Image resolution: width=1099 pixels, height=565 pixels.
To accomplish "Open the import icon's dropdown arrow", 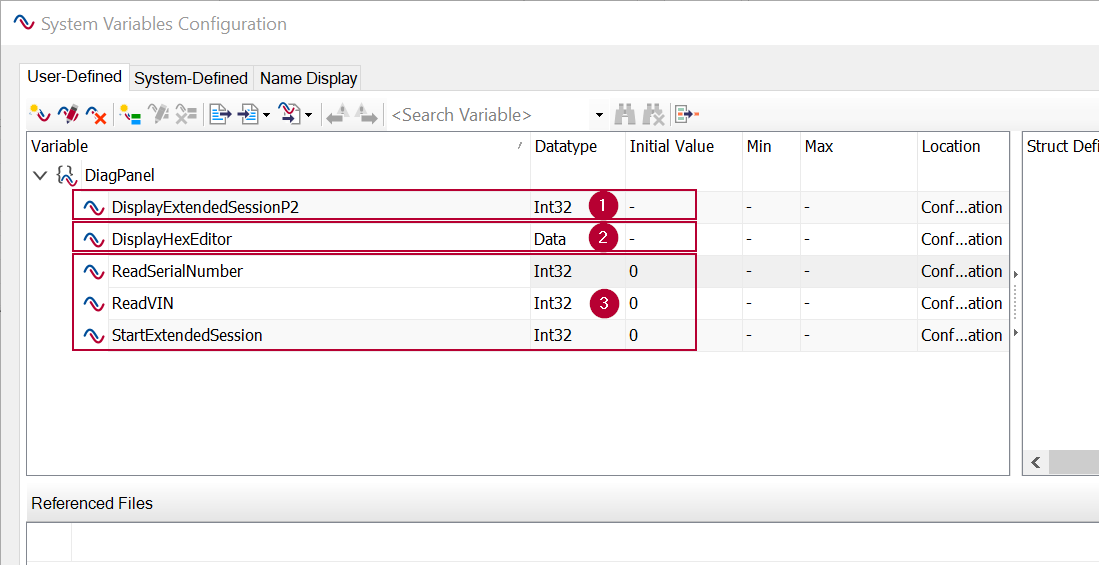I will (x=266, y=115).
